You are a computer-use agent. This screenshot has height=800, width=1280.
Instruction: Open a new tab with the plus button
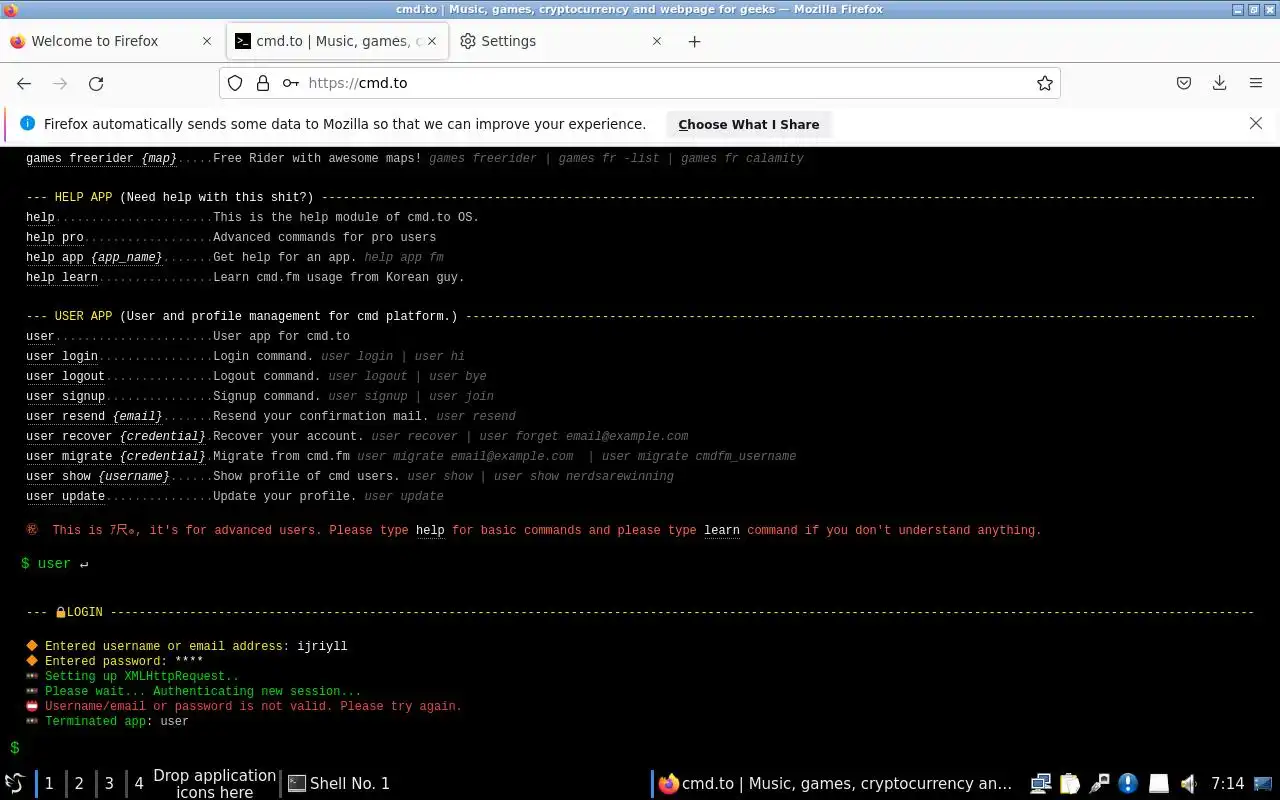(694, 41)
